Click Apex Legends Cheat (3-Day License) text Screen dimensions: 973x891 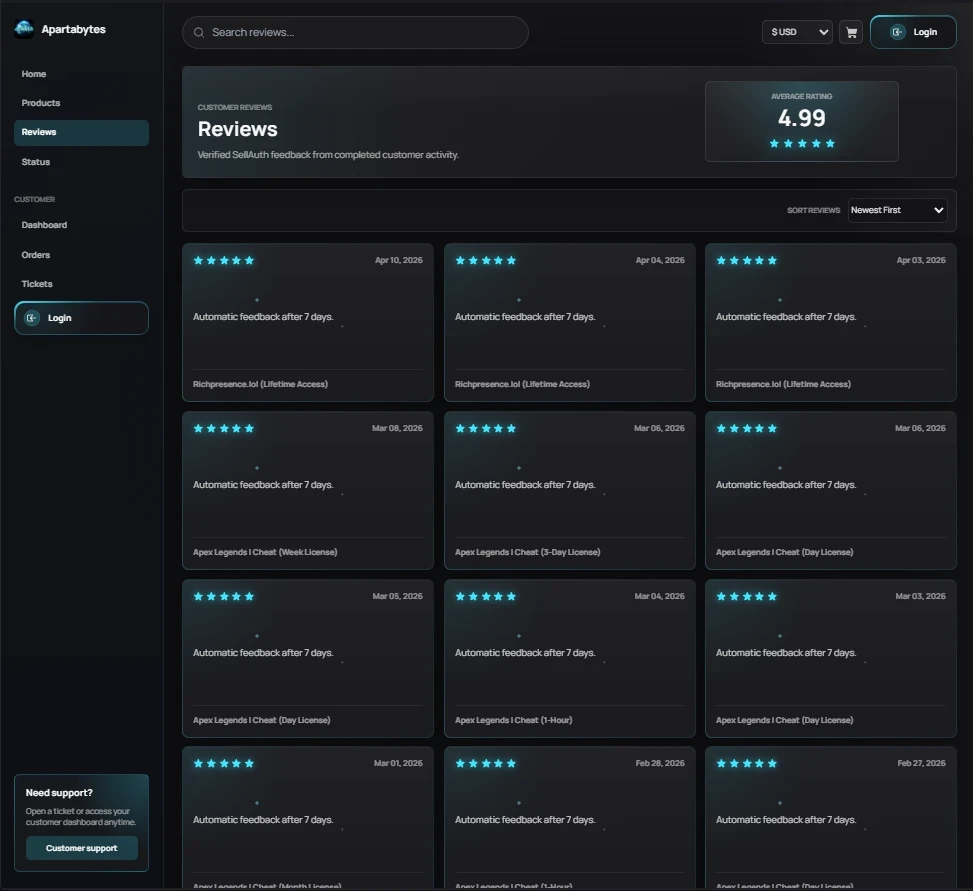[x=527, y=552]
